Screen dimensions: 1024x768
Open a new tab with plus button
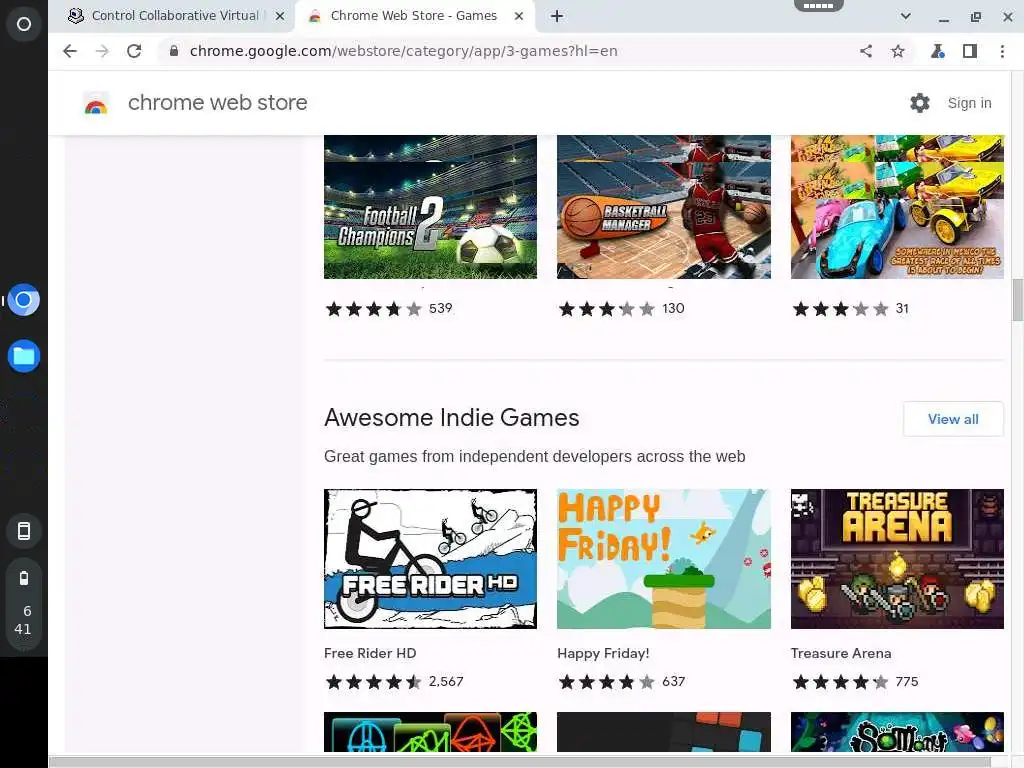[x=556, y=16]
